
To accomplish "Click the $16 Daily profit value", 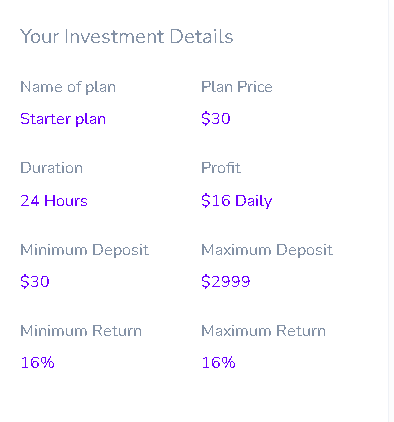I will pyautogui.click(x=237, y=201).
